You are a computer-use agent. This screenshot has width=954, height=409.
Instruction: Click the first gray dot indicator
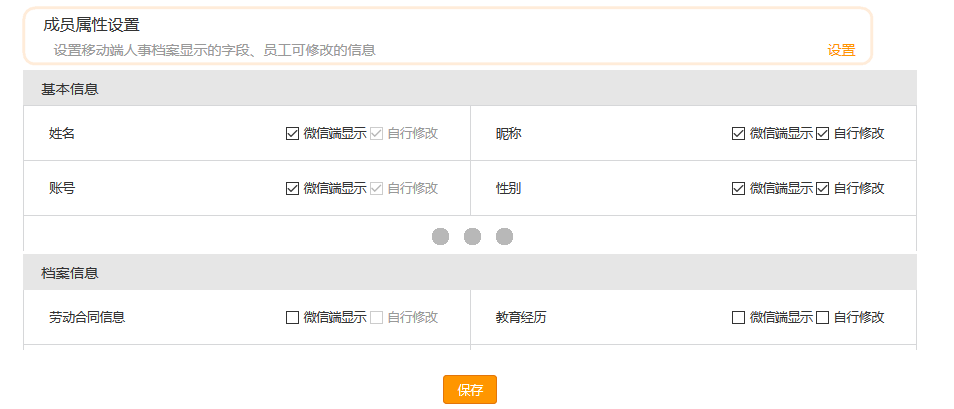(440, 237)
